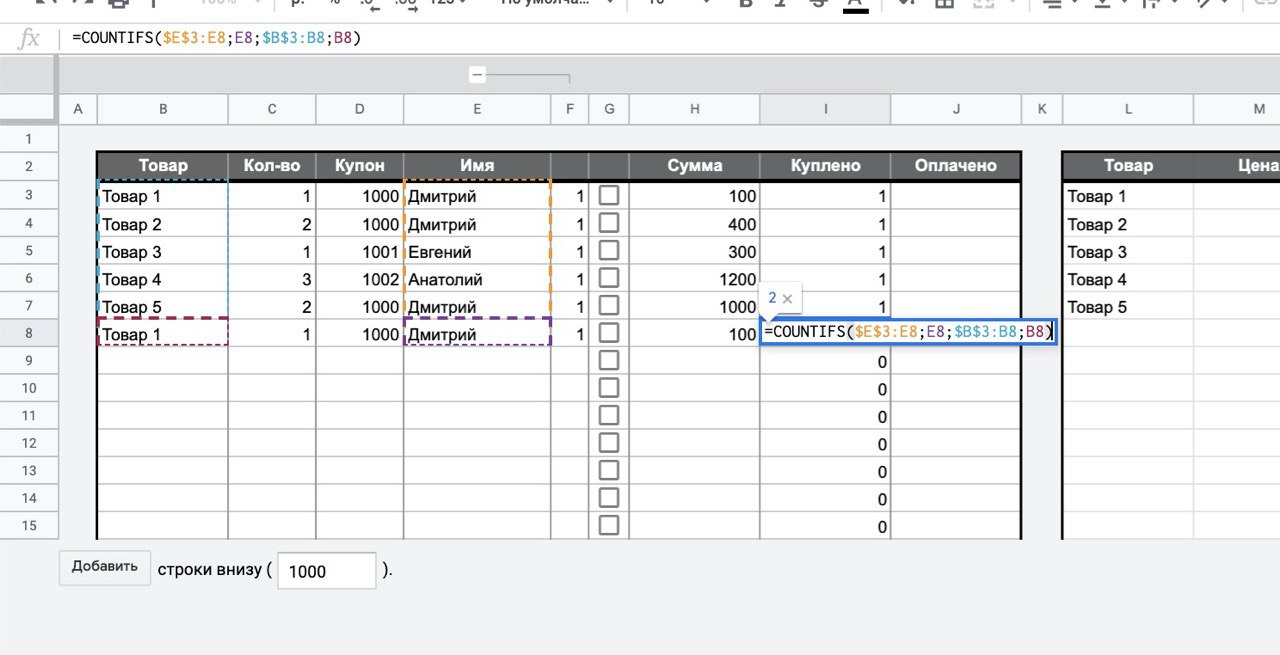Image resolution: width=1280 pixels, height=655 pixels.
Task: Select row 2 header
Action: point(29,167)
